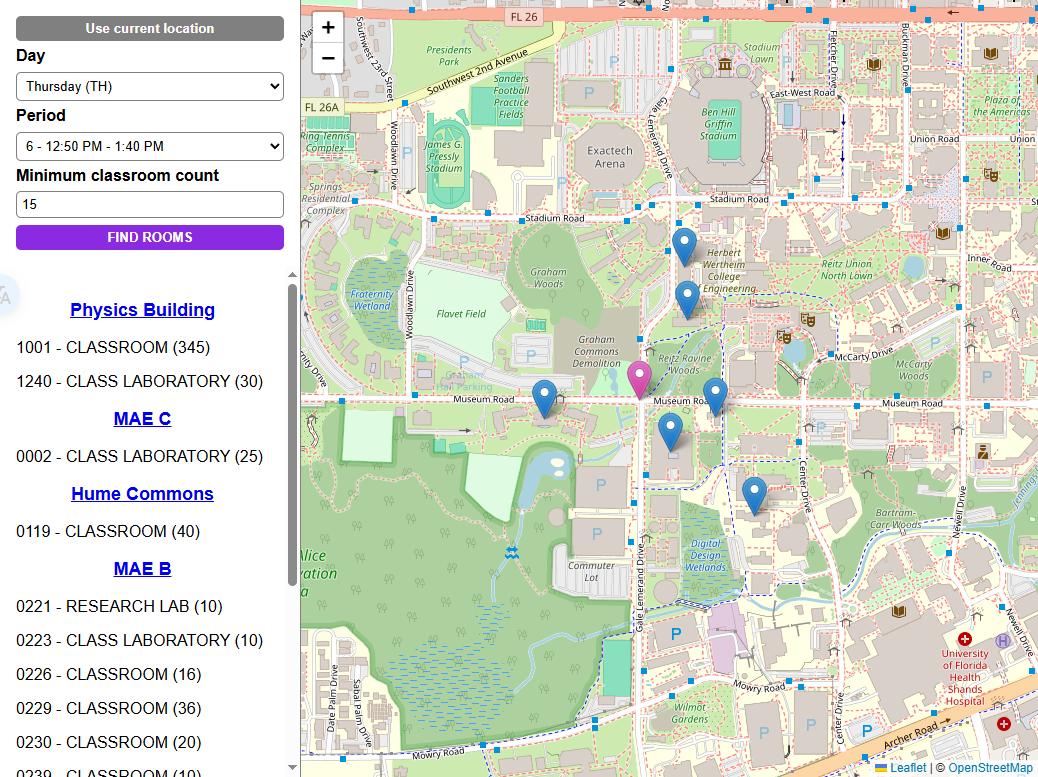This screenshot has height=777, width=1038.
Task: Open the MAE B link
Action: coord(142,569)
